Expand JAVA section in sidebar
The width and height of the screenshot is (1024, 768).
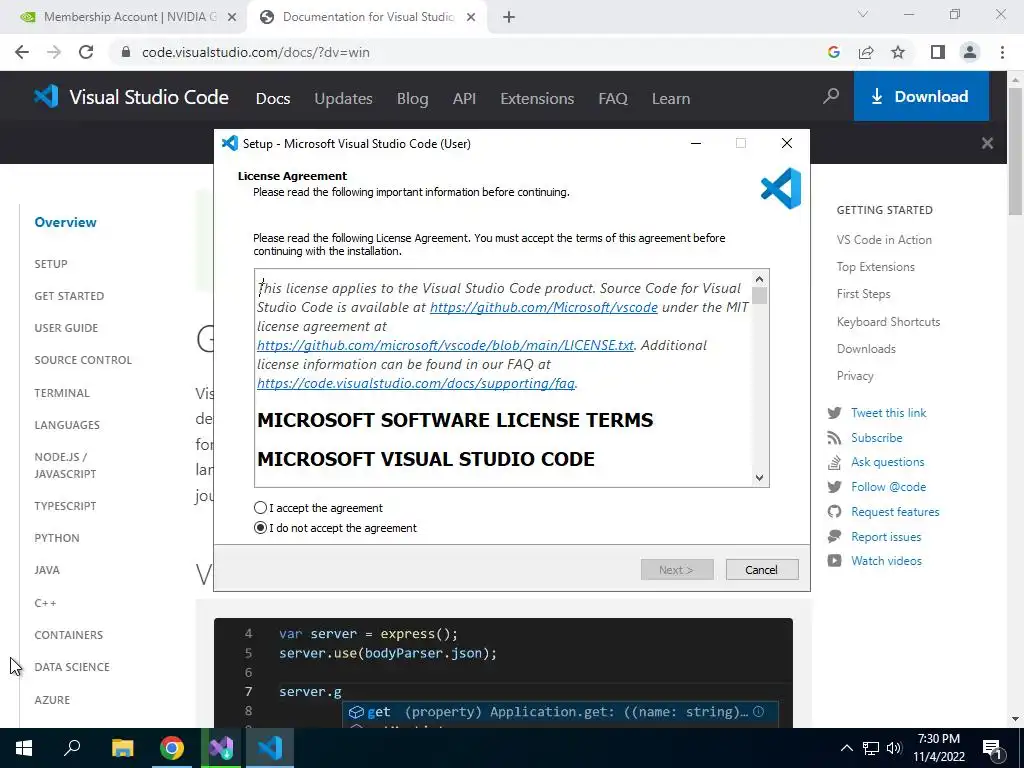point(47,569)
